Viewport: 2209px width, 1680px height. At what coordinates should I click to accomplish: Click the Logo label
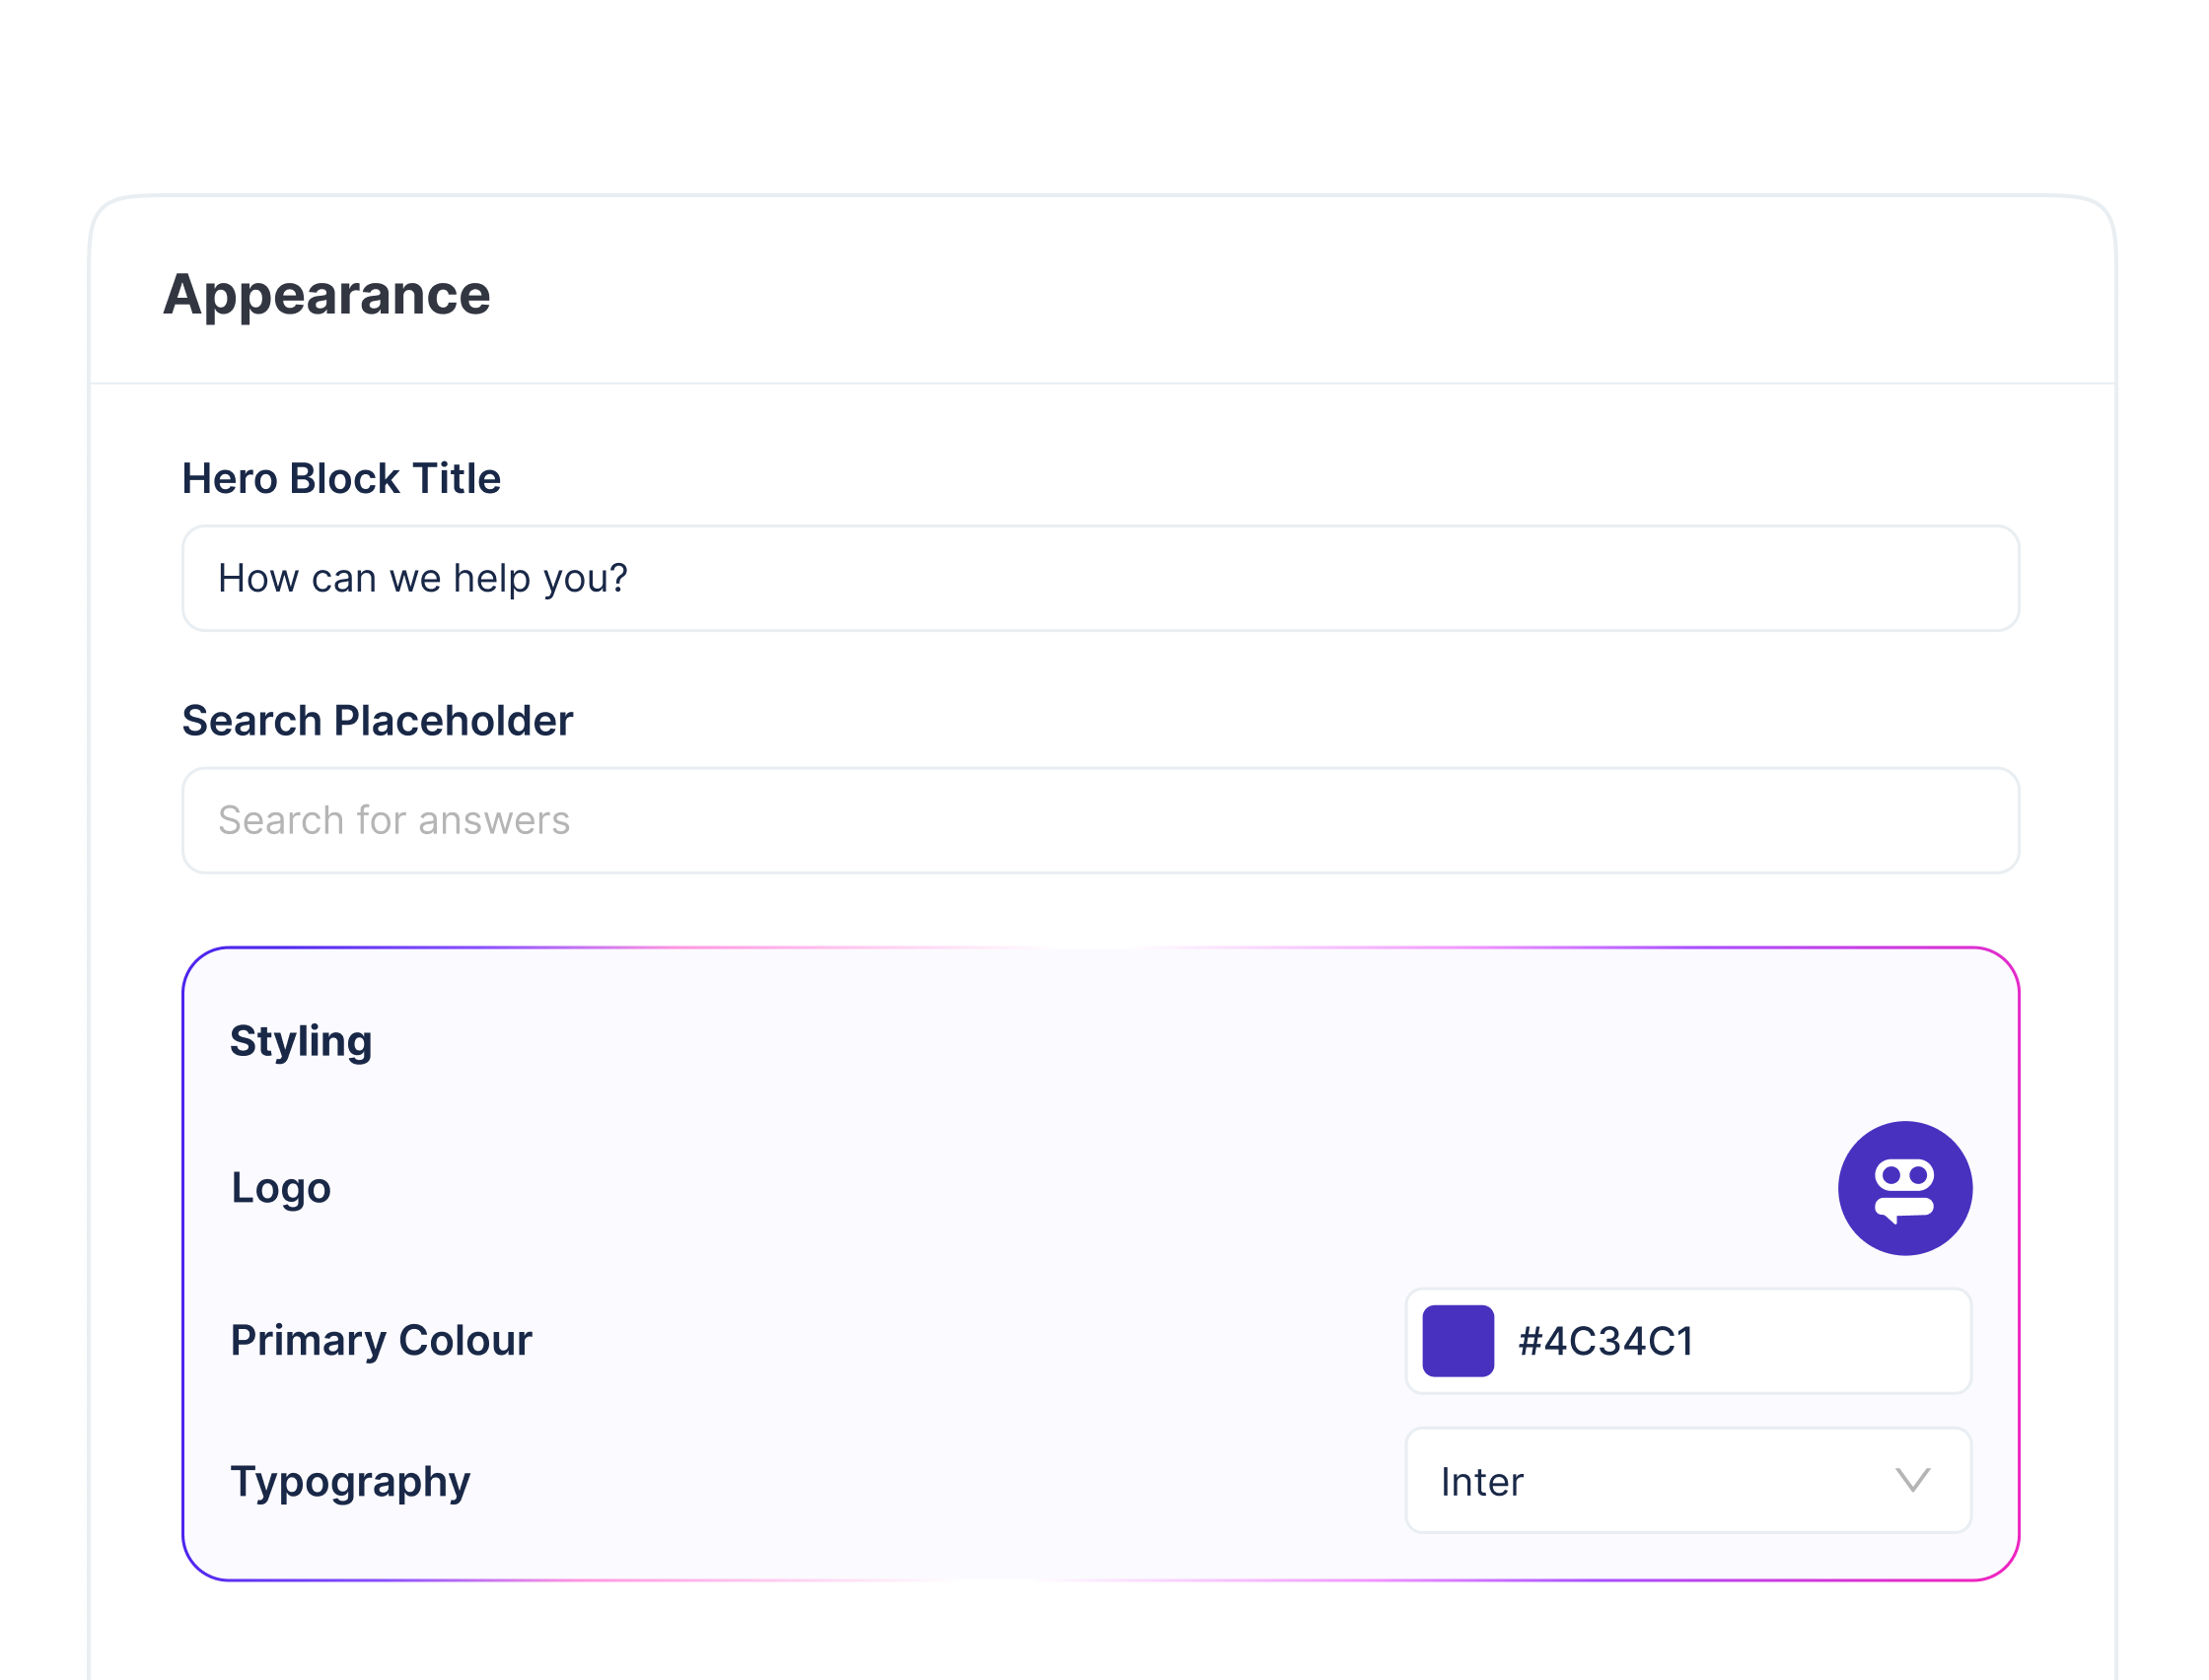281,1188
